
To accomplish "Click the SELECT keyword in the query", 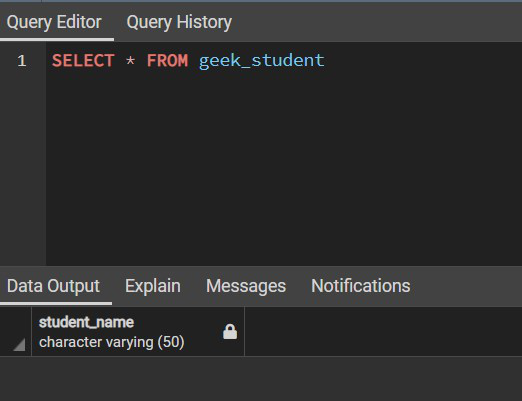I will click(83, 61).
